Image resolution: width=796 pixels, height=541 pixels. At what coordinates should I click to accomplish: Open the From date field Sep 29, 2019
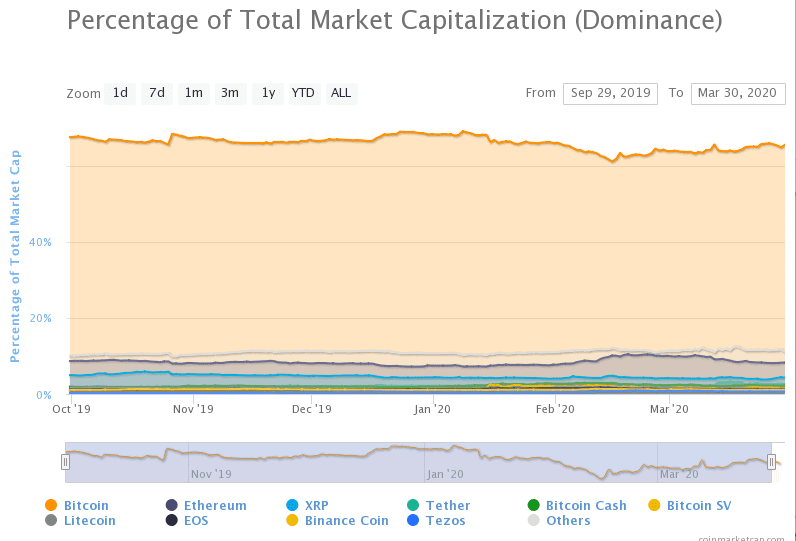(610, 94)
